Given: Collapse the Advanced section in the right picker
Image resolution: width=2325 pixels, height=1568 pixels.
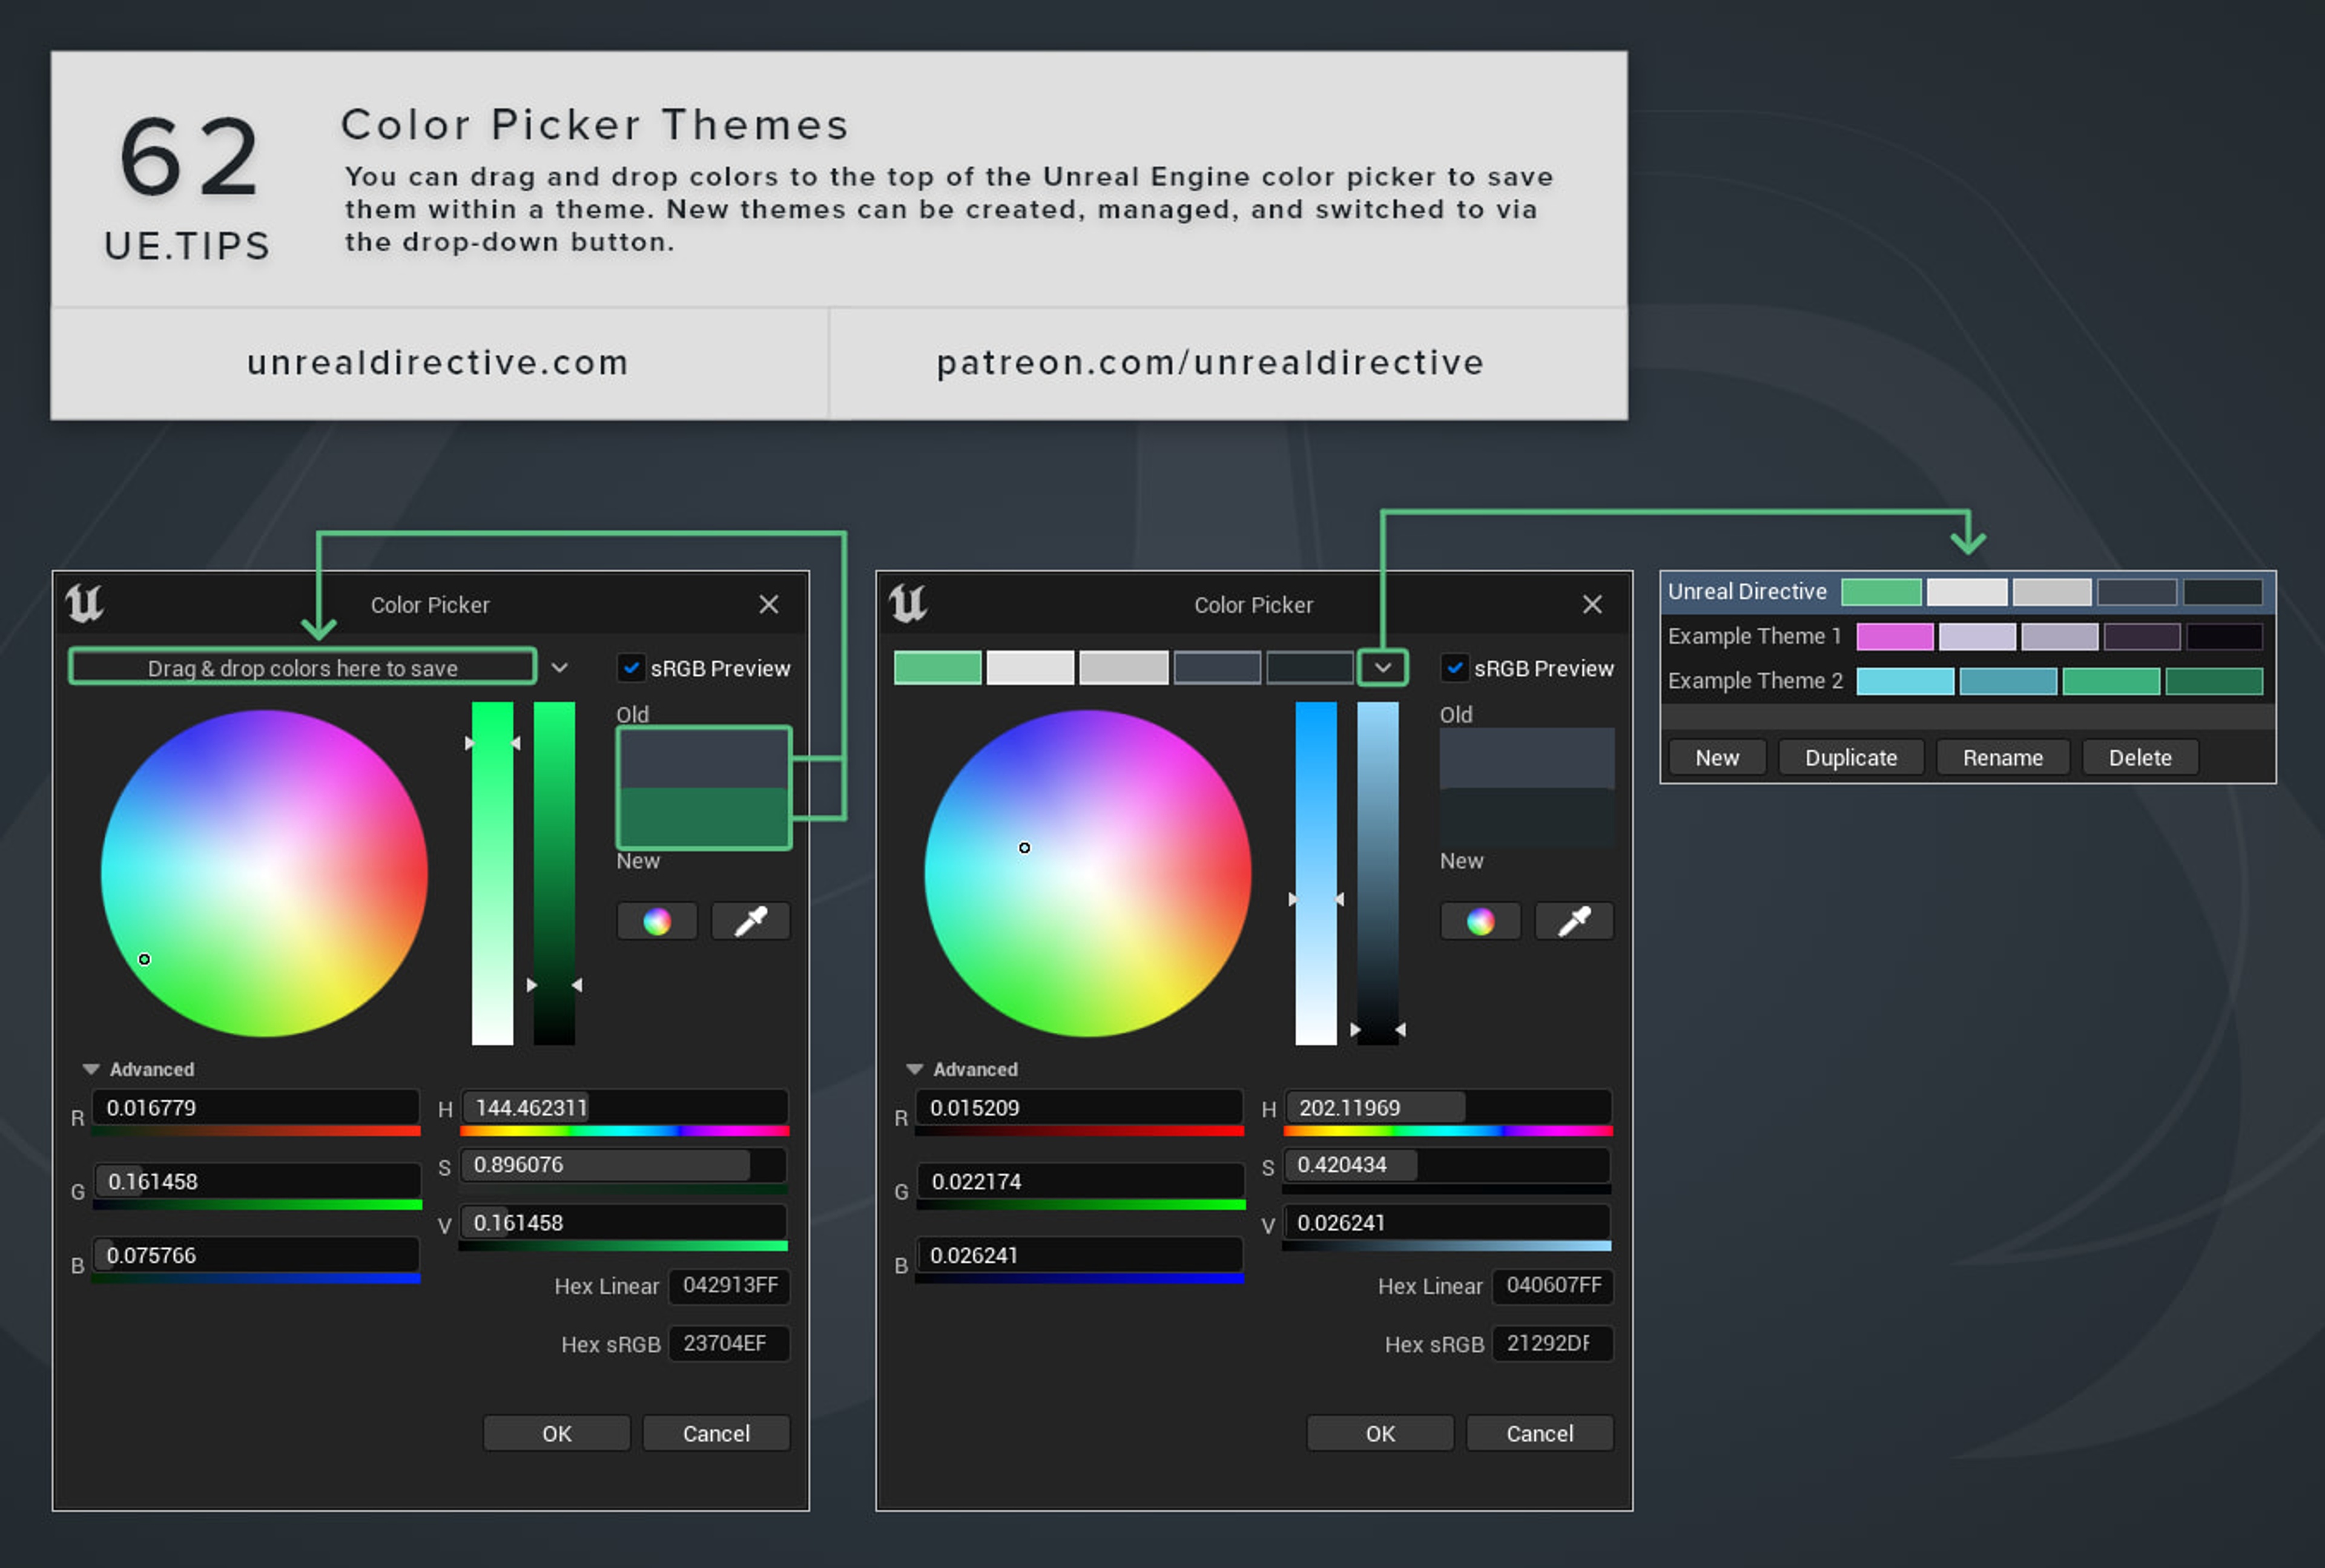Looking at the screenshot, I should tap(915, 1069).
